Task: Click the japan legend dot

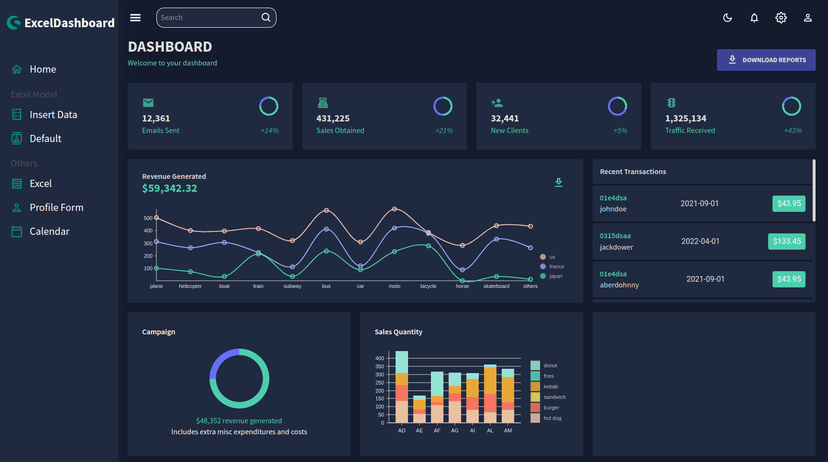Action: (x=542, y=276)
